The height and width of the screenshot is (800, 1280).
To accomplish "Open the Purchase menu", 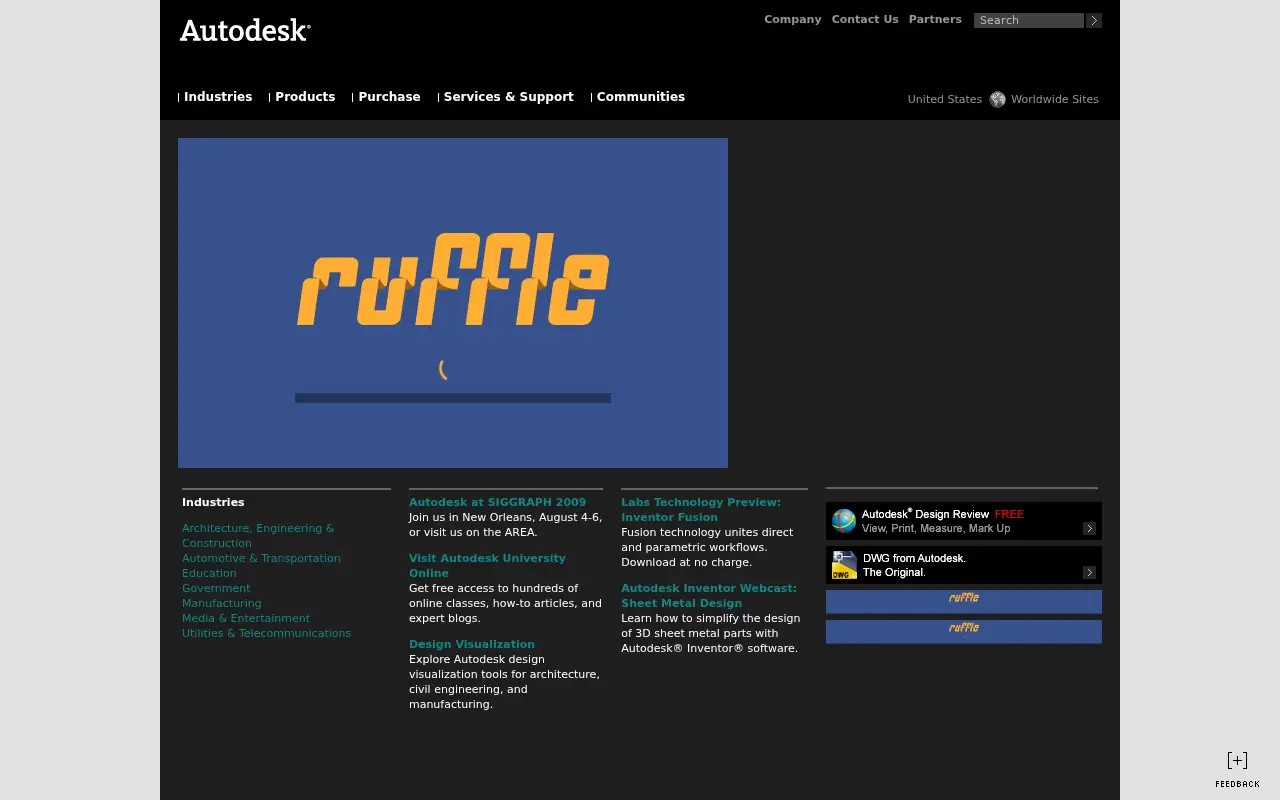I will point(389,97).
